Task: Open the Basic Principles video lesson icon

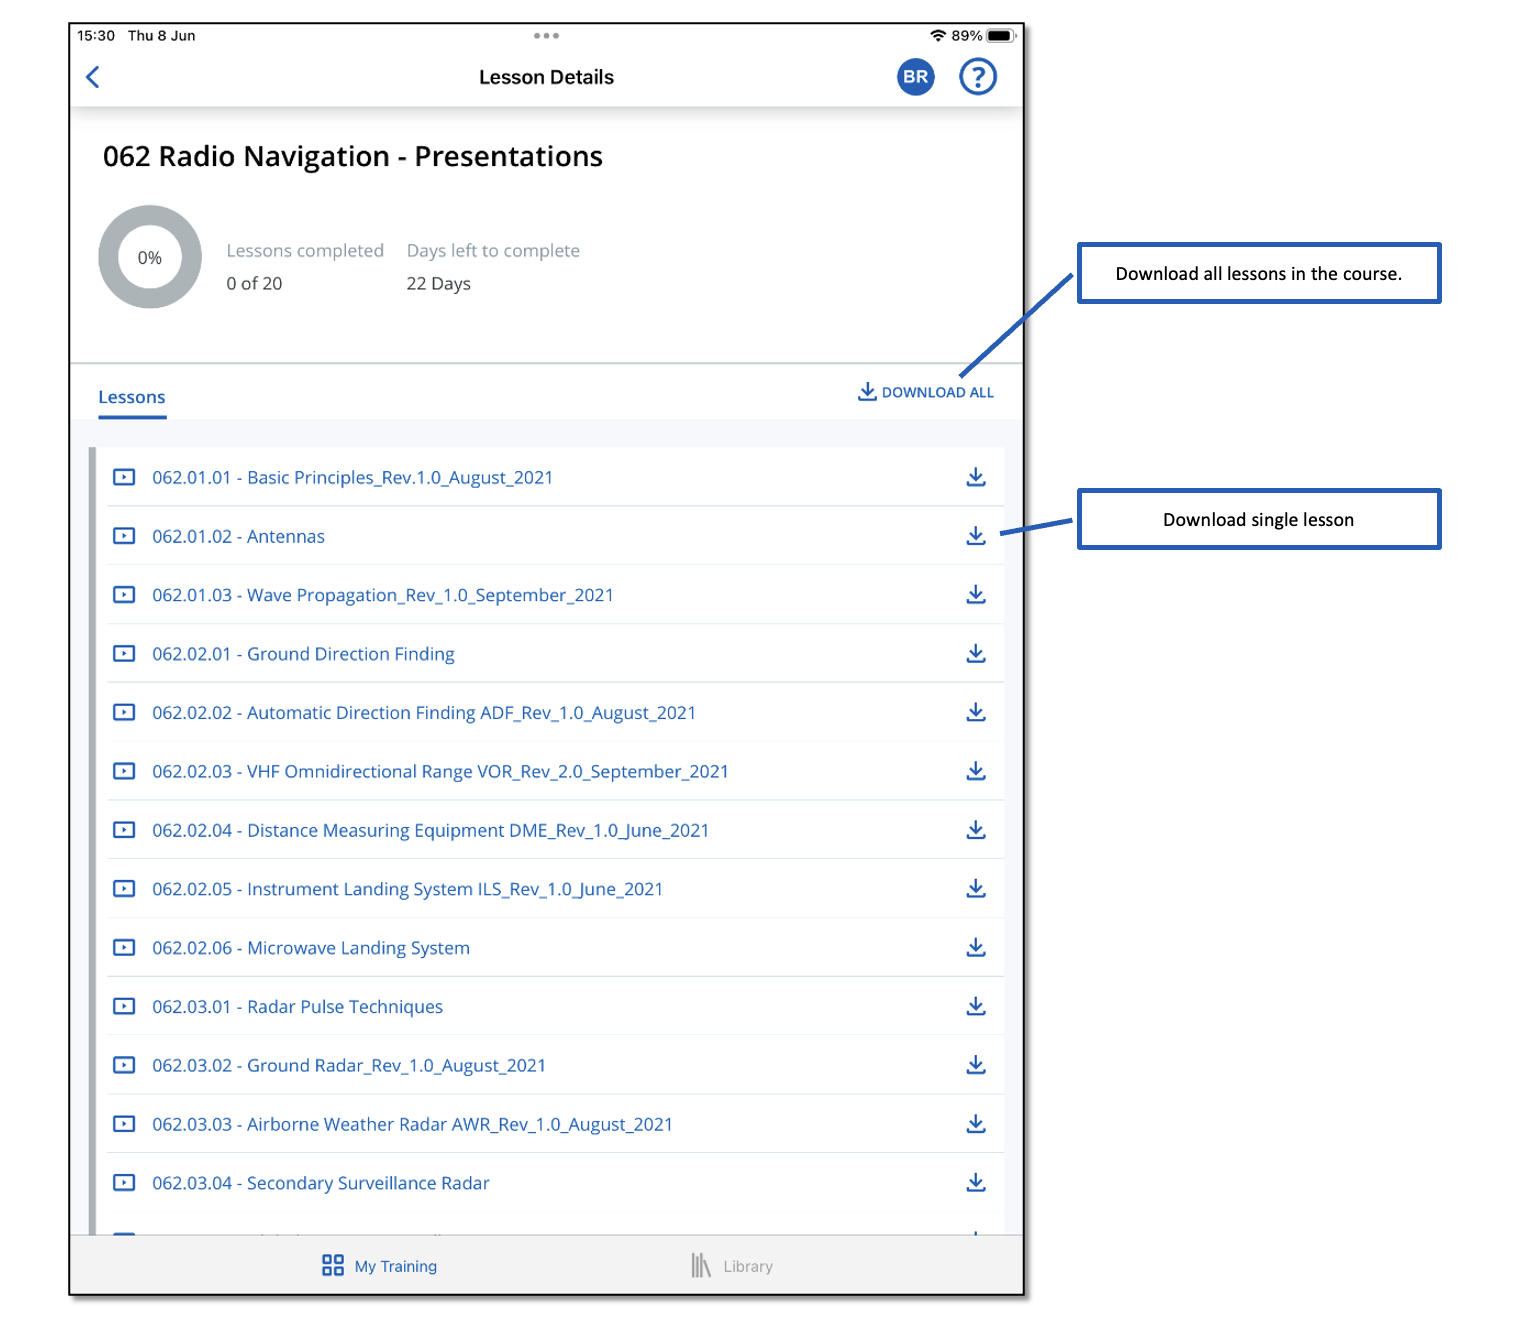Action: click(124, 477)
